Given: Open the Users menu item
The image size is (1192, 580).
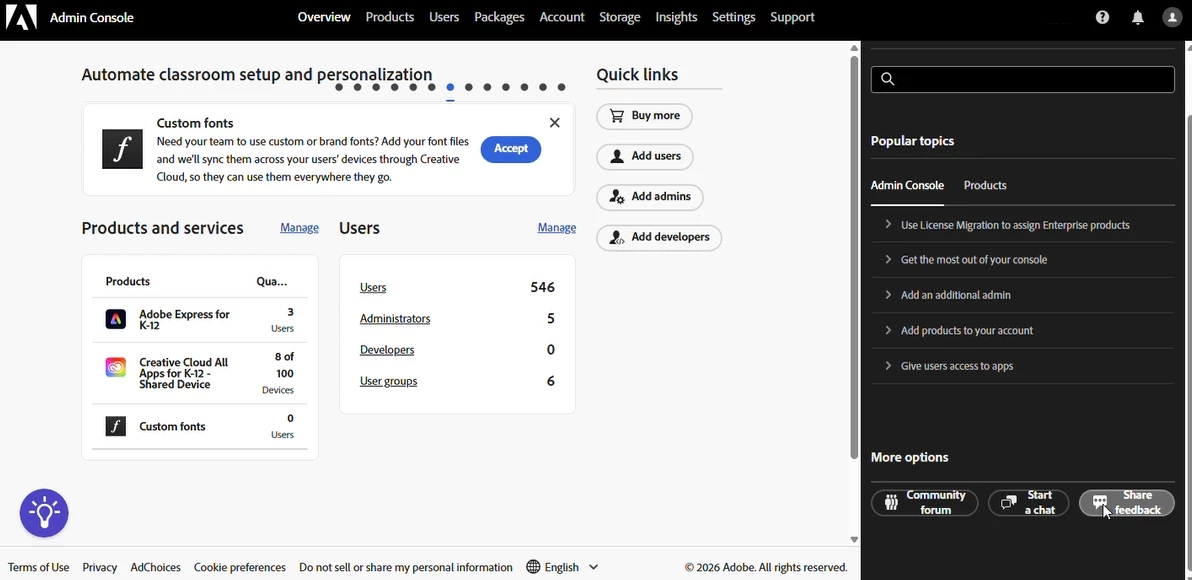Looking at the screenshot, I should [444, 17].
